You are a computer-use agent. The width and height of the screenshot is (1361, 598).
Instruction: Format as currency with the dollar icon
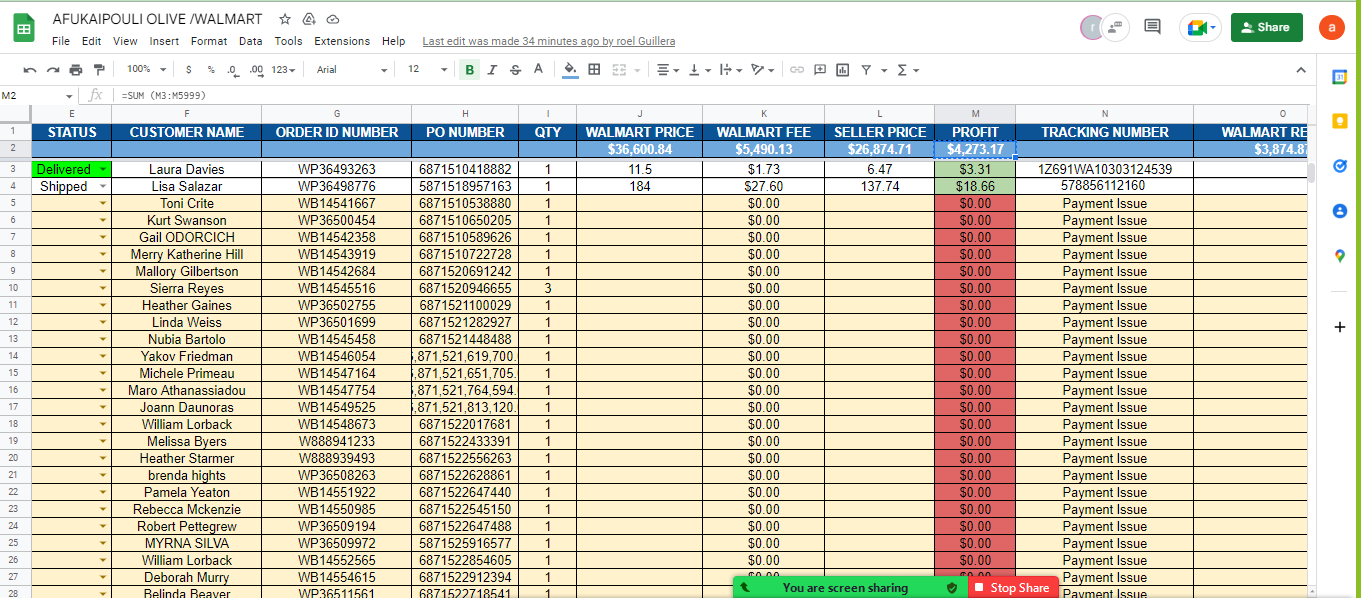189,70
